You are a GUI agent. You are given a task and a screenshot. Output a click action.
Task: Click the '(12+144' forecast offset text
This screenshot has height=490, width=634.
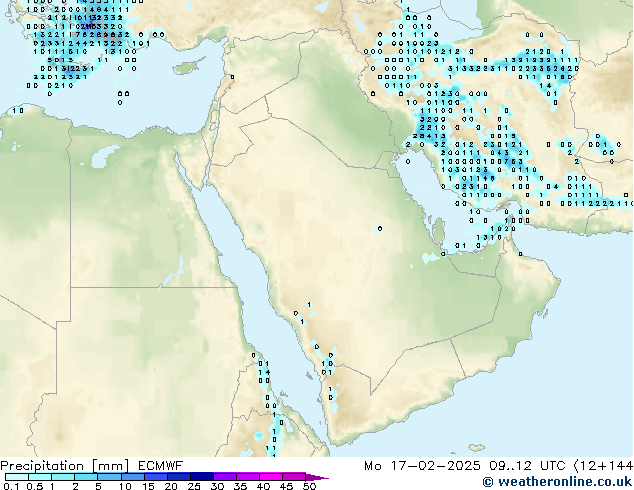[x=603, y=466]
